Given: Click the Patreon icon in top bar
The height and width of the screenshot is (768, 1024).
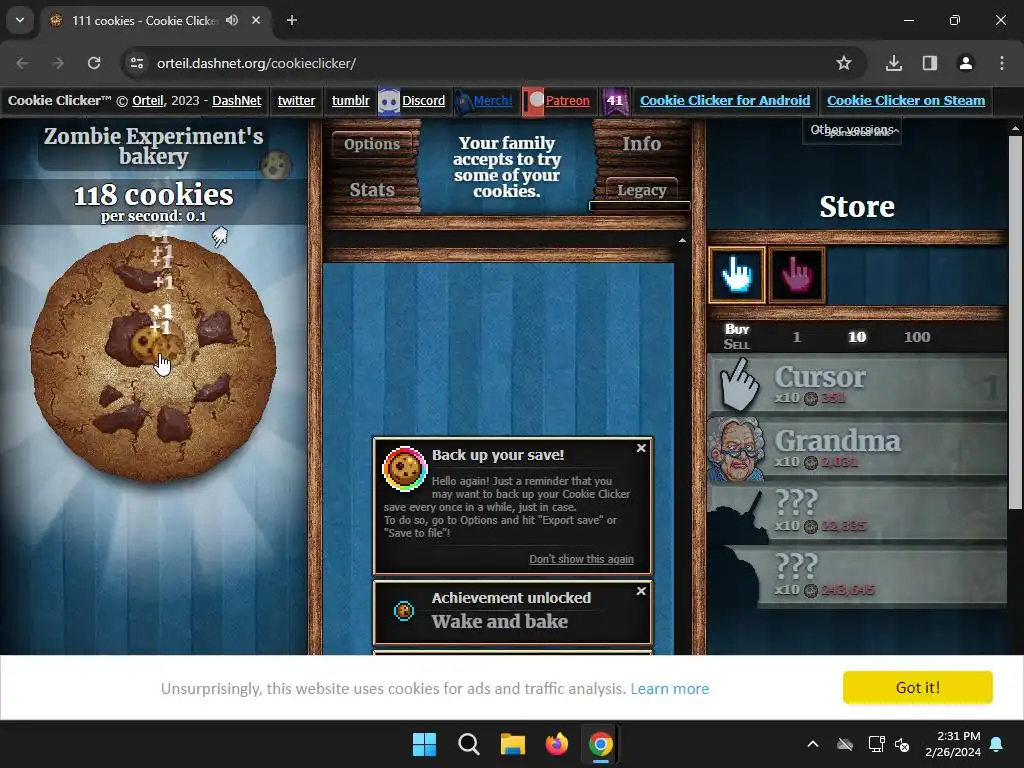Looking at the screenshot, I should point(533,101).
